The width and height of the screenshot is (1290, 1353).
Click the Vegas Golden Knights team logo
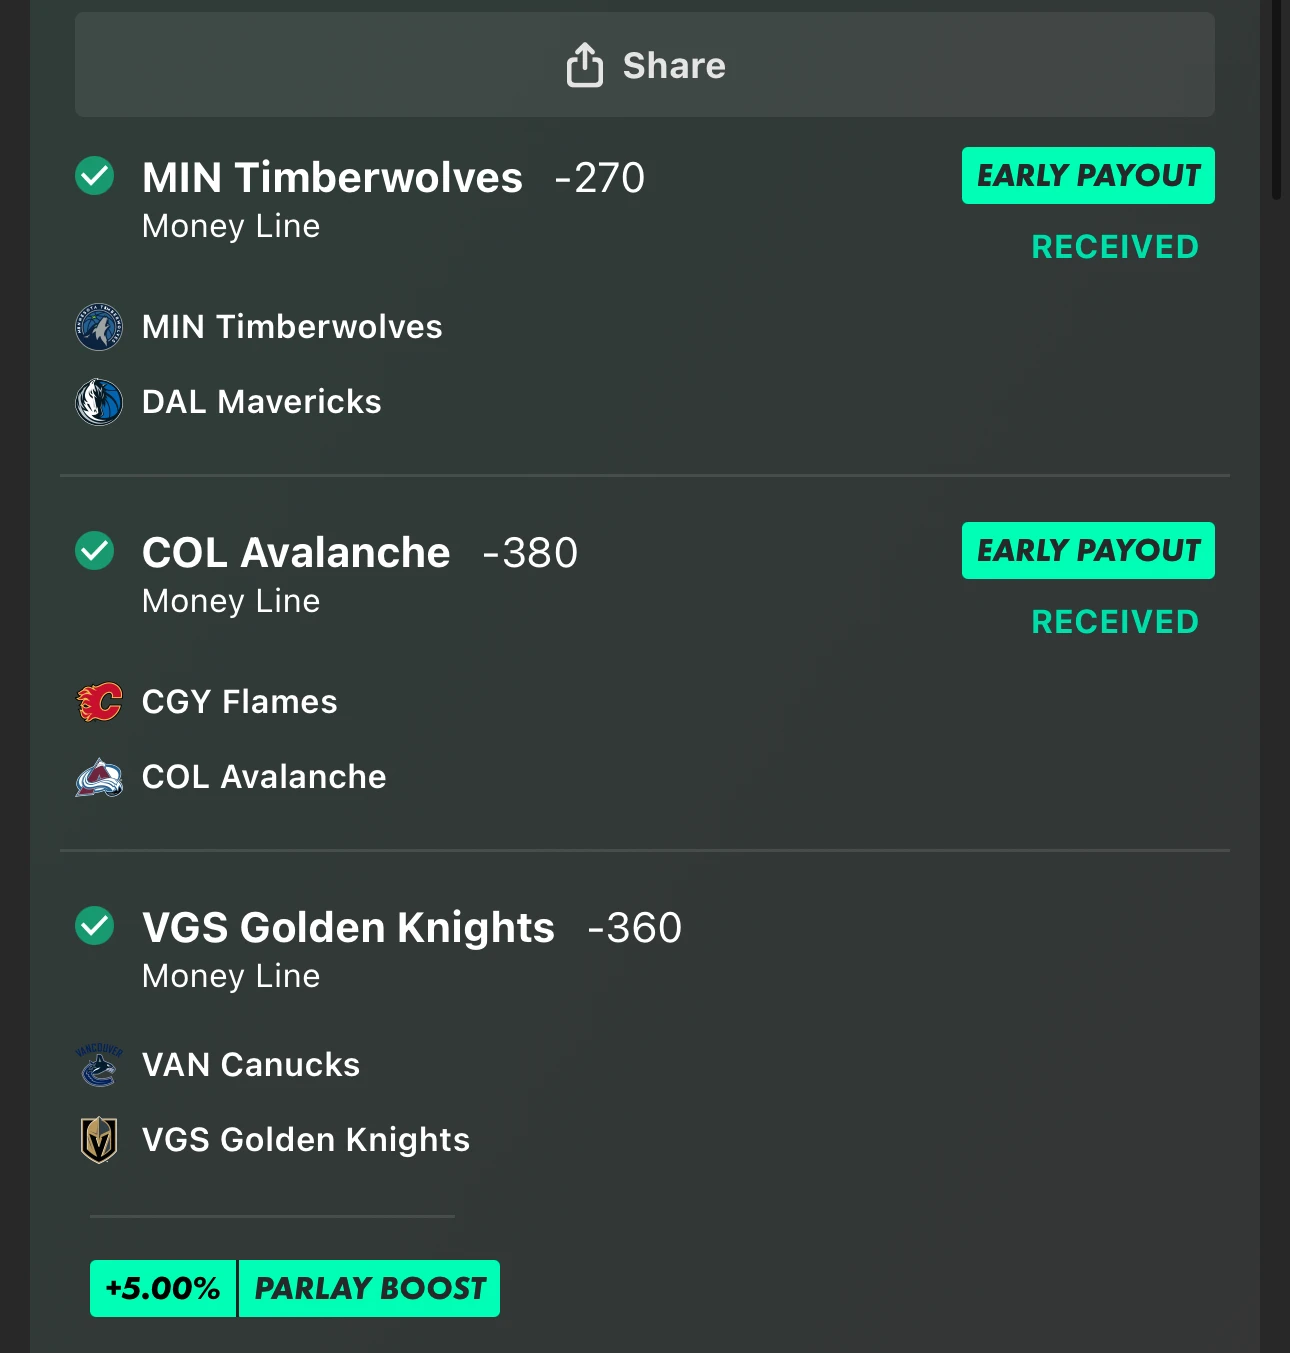coord(99,1140)
